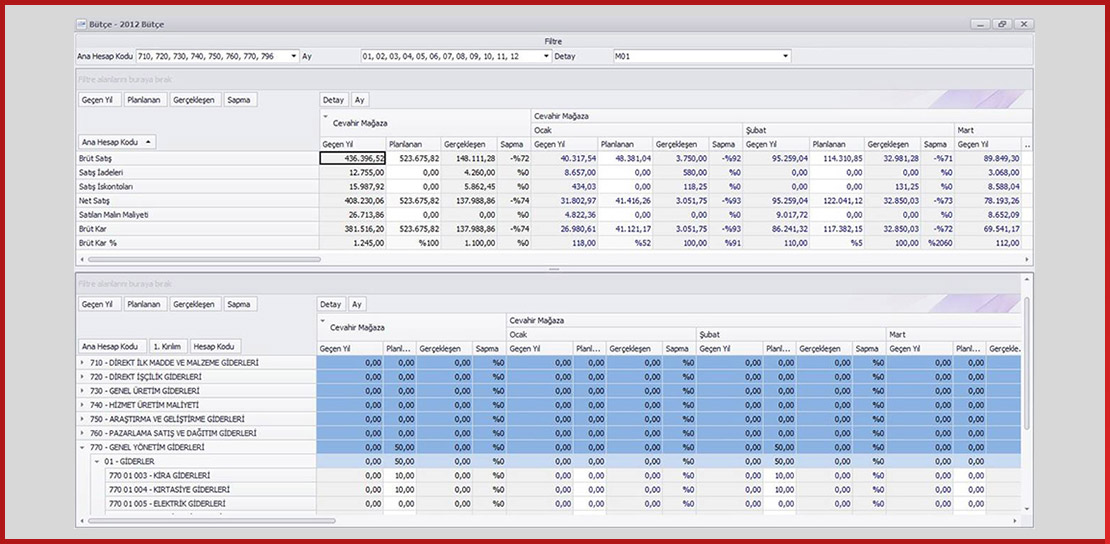Click the Satış İadeleri row header
Image resolution: width=1110 pixels, height=544 pixels.
coord(198,172)
